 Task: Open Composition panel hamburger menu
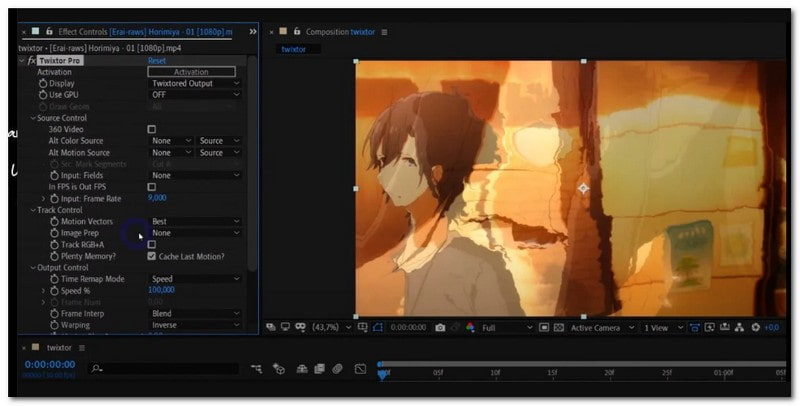(384, 32)
